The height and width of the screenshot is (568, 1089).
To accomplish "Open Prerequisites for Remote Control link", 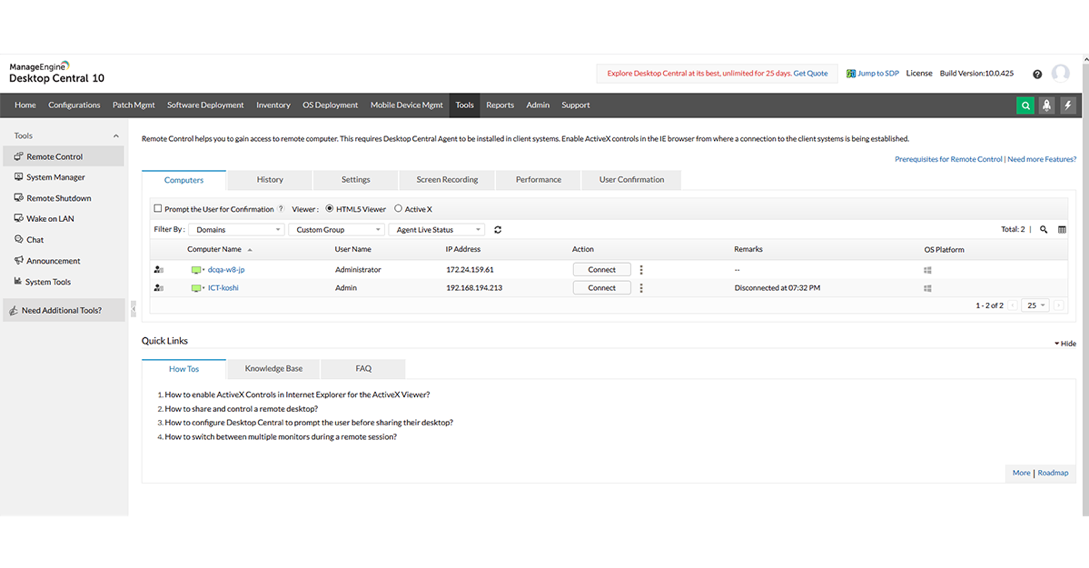I will [948, 159].
